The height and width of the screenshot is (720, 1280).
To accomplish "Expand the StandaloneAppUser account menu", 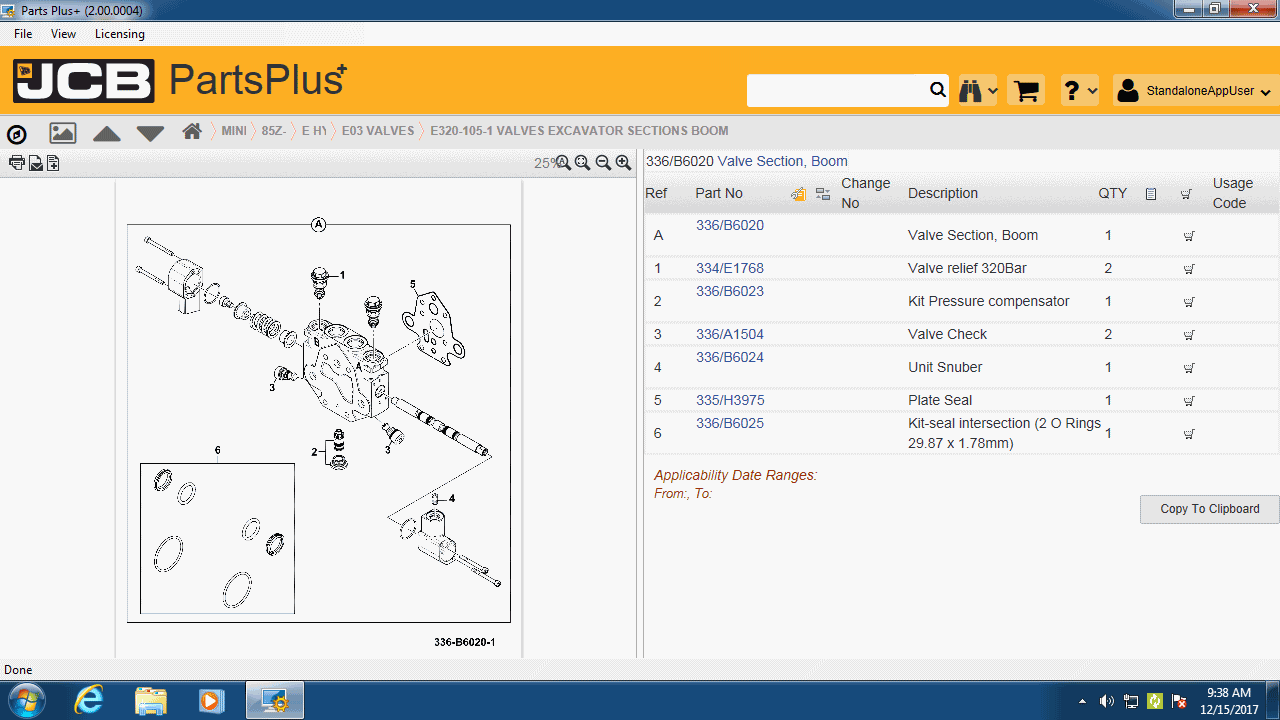I will click(x=1196, y=91).
